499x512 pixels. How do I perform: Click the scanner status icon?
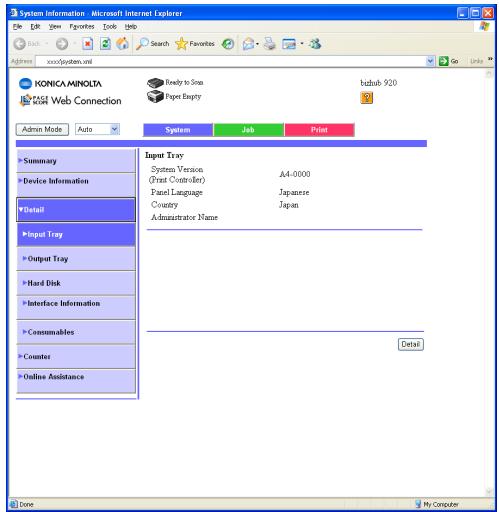coord(155,82)
